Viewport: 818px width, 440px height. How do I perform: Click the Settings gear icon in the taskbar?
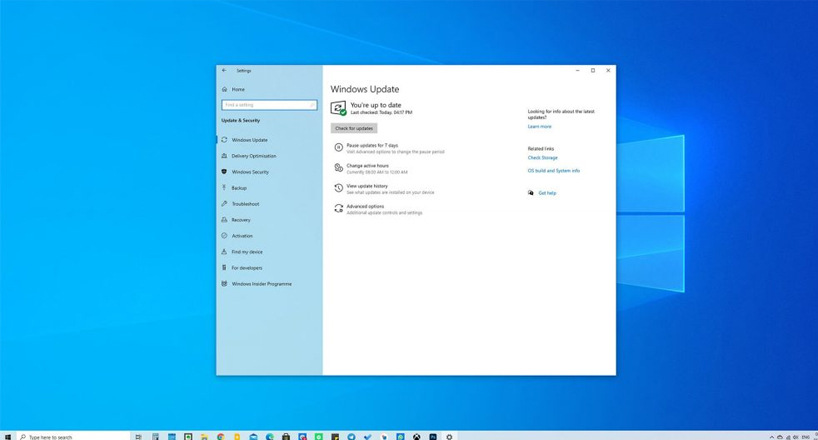[449, 436]
